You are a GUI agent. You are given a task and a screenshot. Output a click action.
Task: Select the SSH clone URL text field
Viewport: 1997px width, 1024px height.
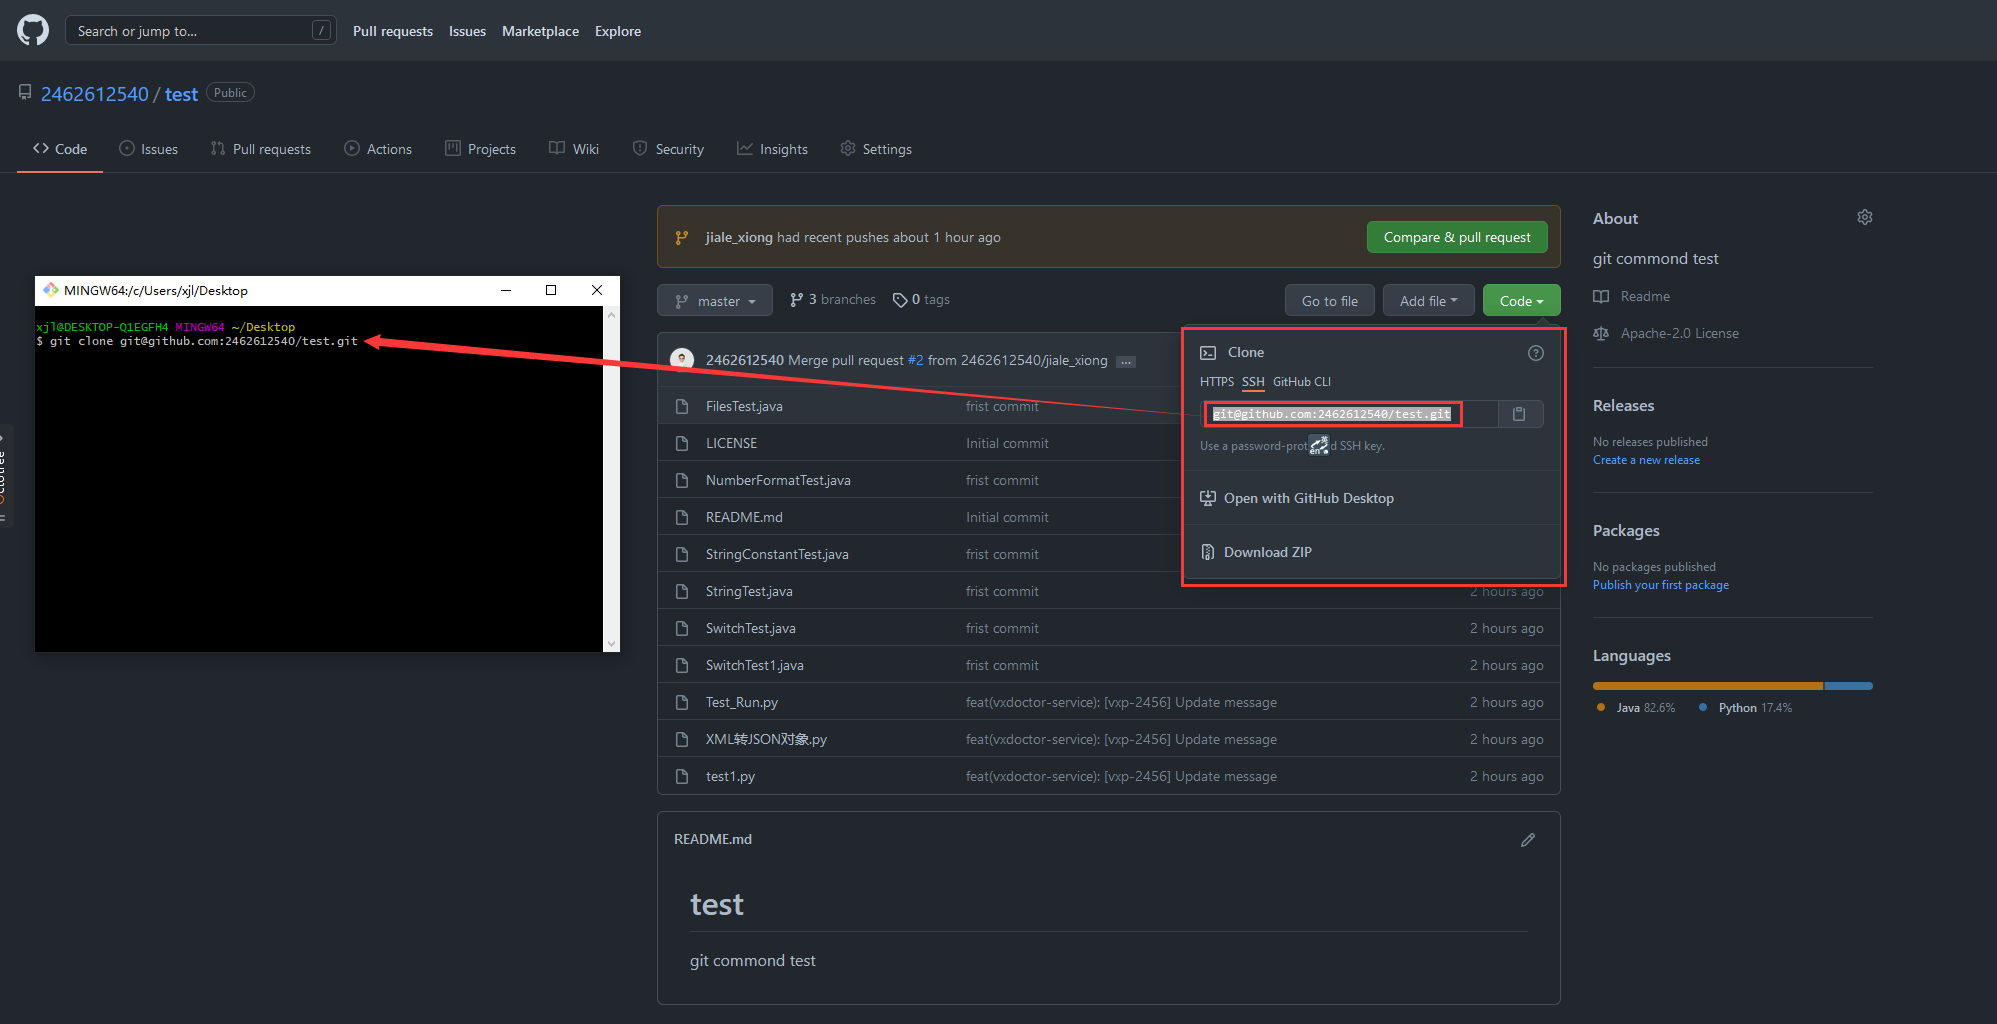point(1350,414)
